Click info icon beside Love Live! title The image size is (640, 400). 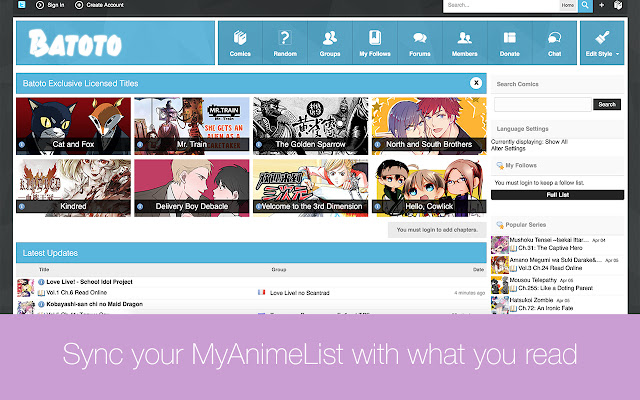coord(41,282)
